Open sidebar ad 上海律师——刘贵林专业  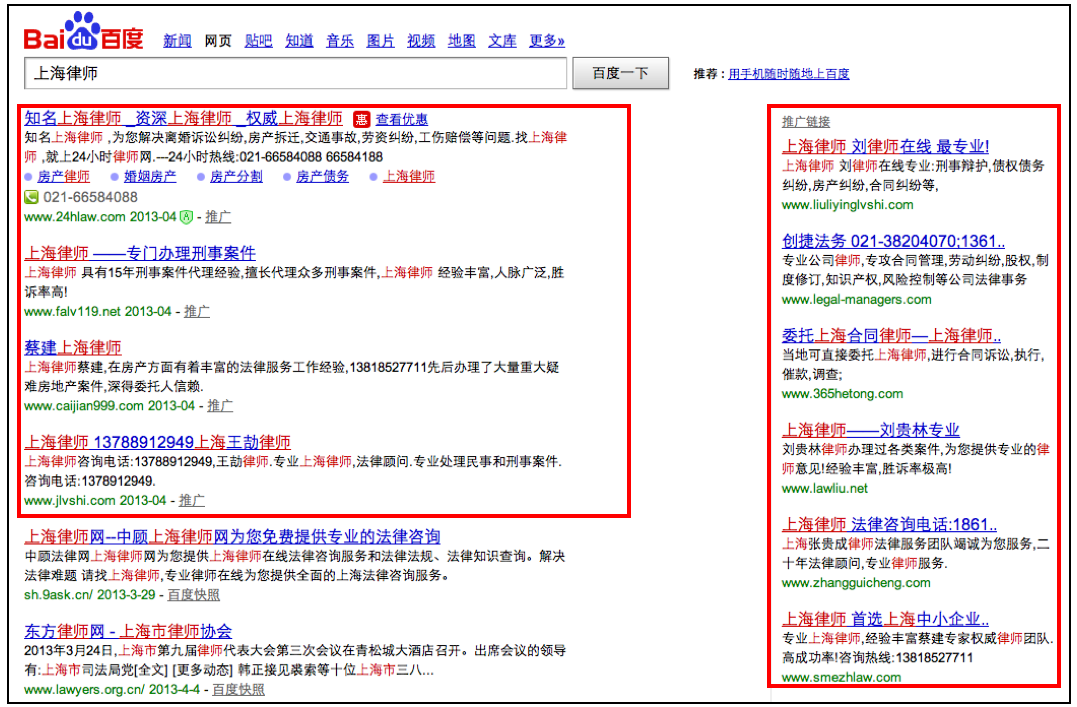[871, 430]
